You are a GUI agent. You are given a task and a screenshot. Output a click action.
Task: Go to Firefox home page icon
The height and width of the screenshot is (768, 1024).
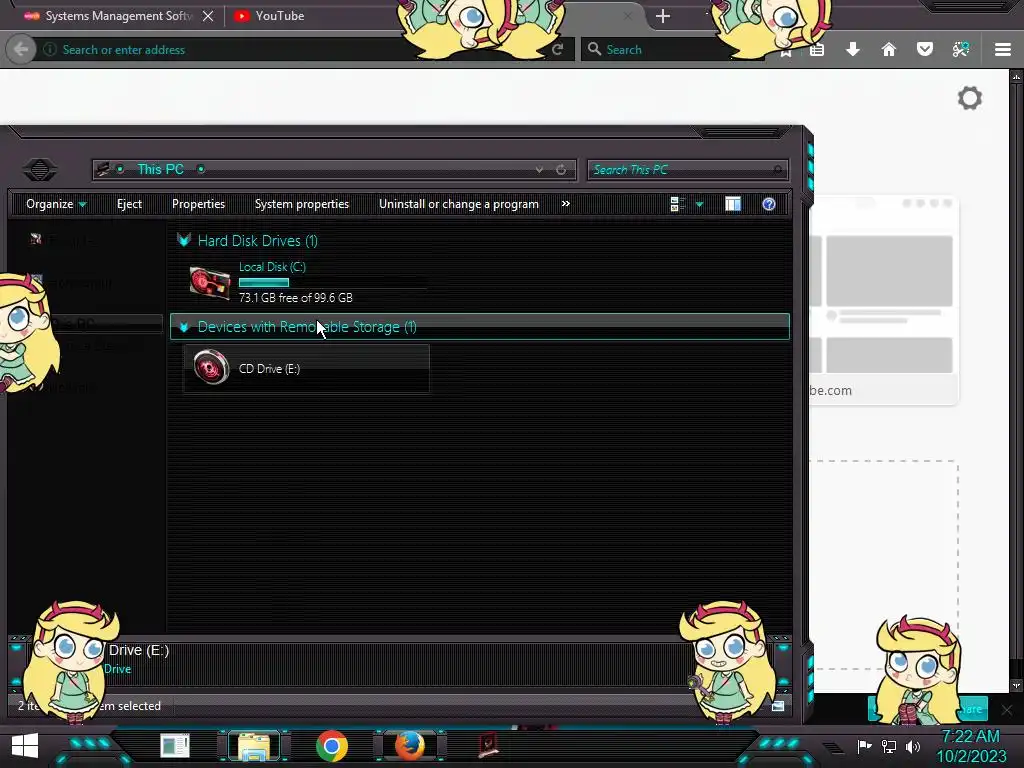[x=889, y=50]
